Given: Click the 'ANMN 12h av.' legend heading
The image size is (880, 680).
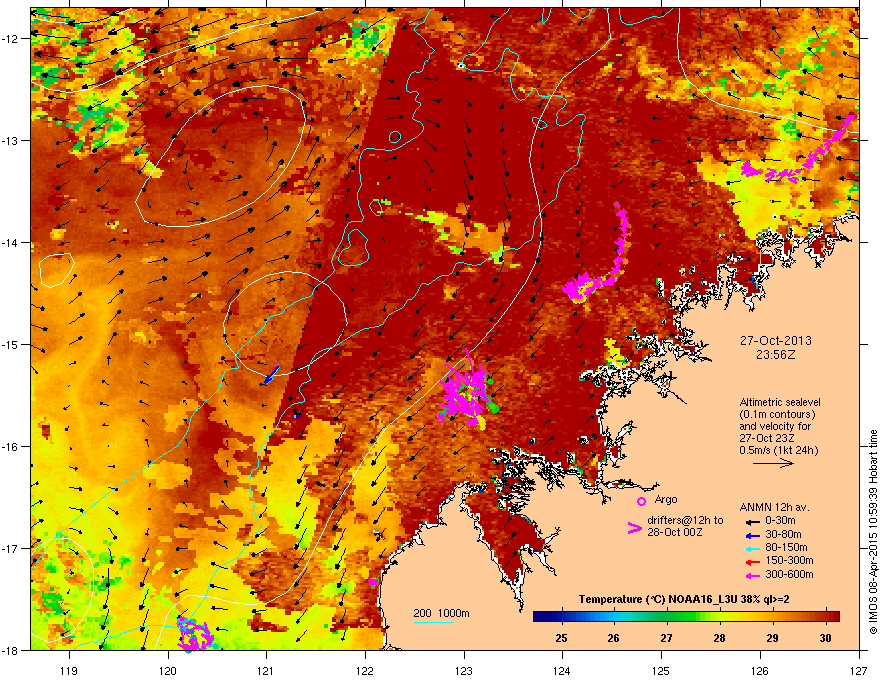Looking at the screenshot, I should [x=774, y=507].
